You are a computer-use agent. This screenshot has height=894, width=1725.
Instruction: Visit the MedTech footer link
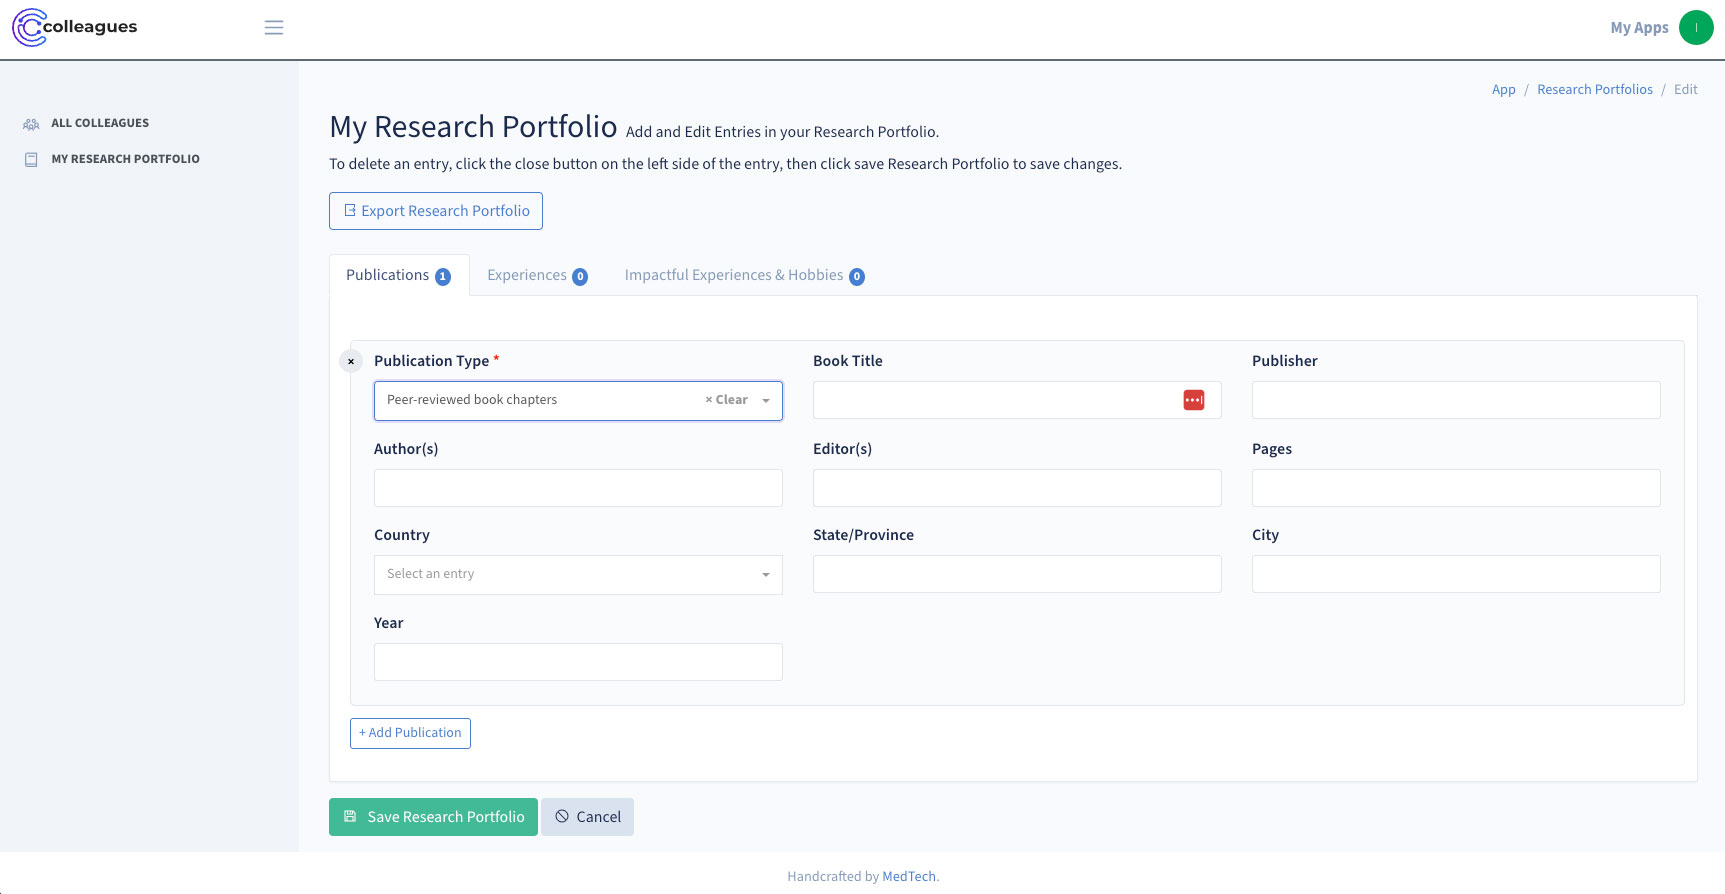(x=909, y=876)
